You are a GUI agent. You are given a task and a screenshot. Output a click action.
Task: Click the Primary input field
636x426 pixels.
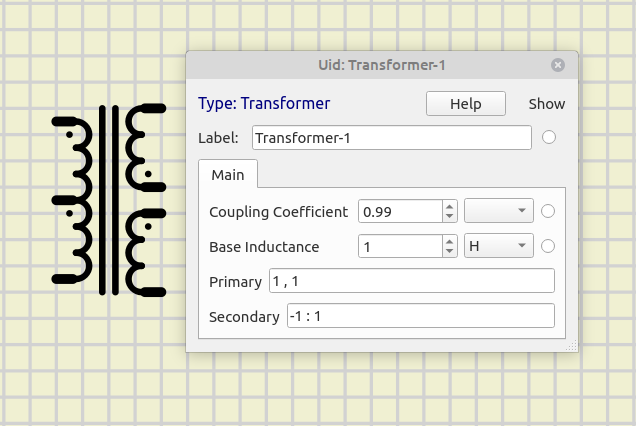tap(411, 281)
